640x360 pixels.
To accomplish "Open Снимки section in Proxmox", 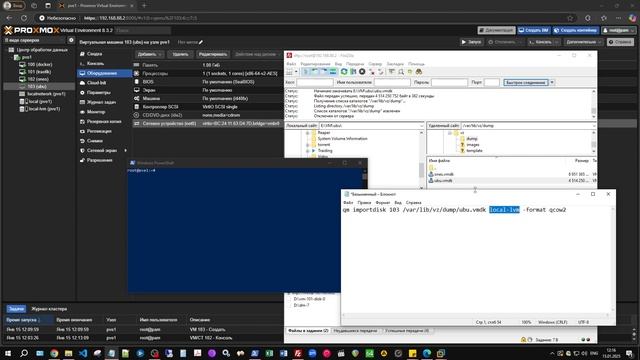I will (x=95, y=141).
